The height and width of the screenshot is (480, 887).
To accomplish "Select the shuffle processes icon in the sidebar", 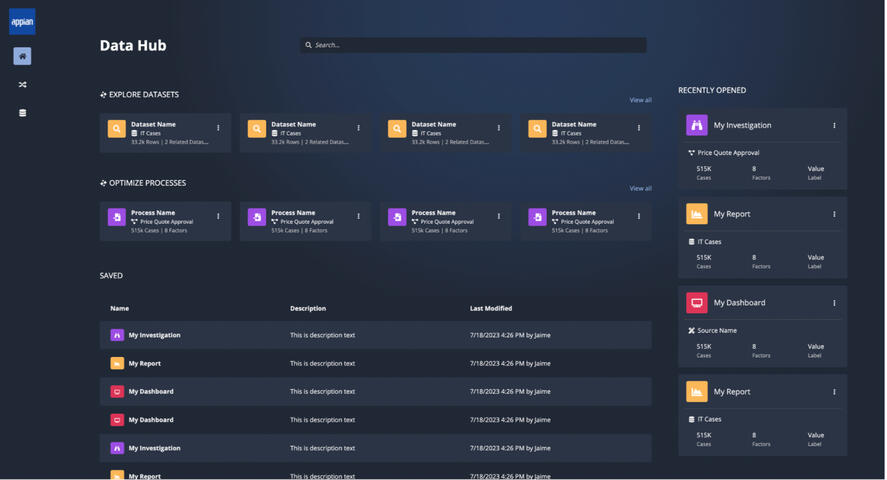I will (x=22, y=85).
